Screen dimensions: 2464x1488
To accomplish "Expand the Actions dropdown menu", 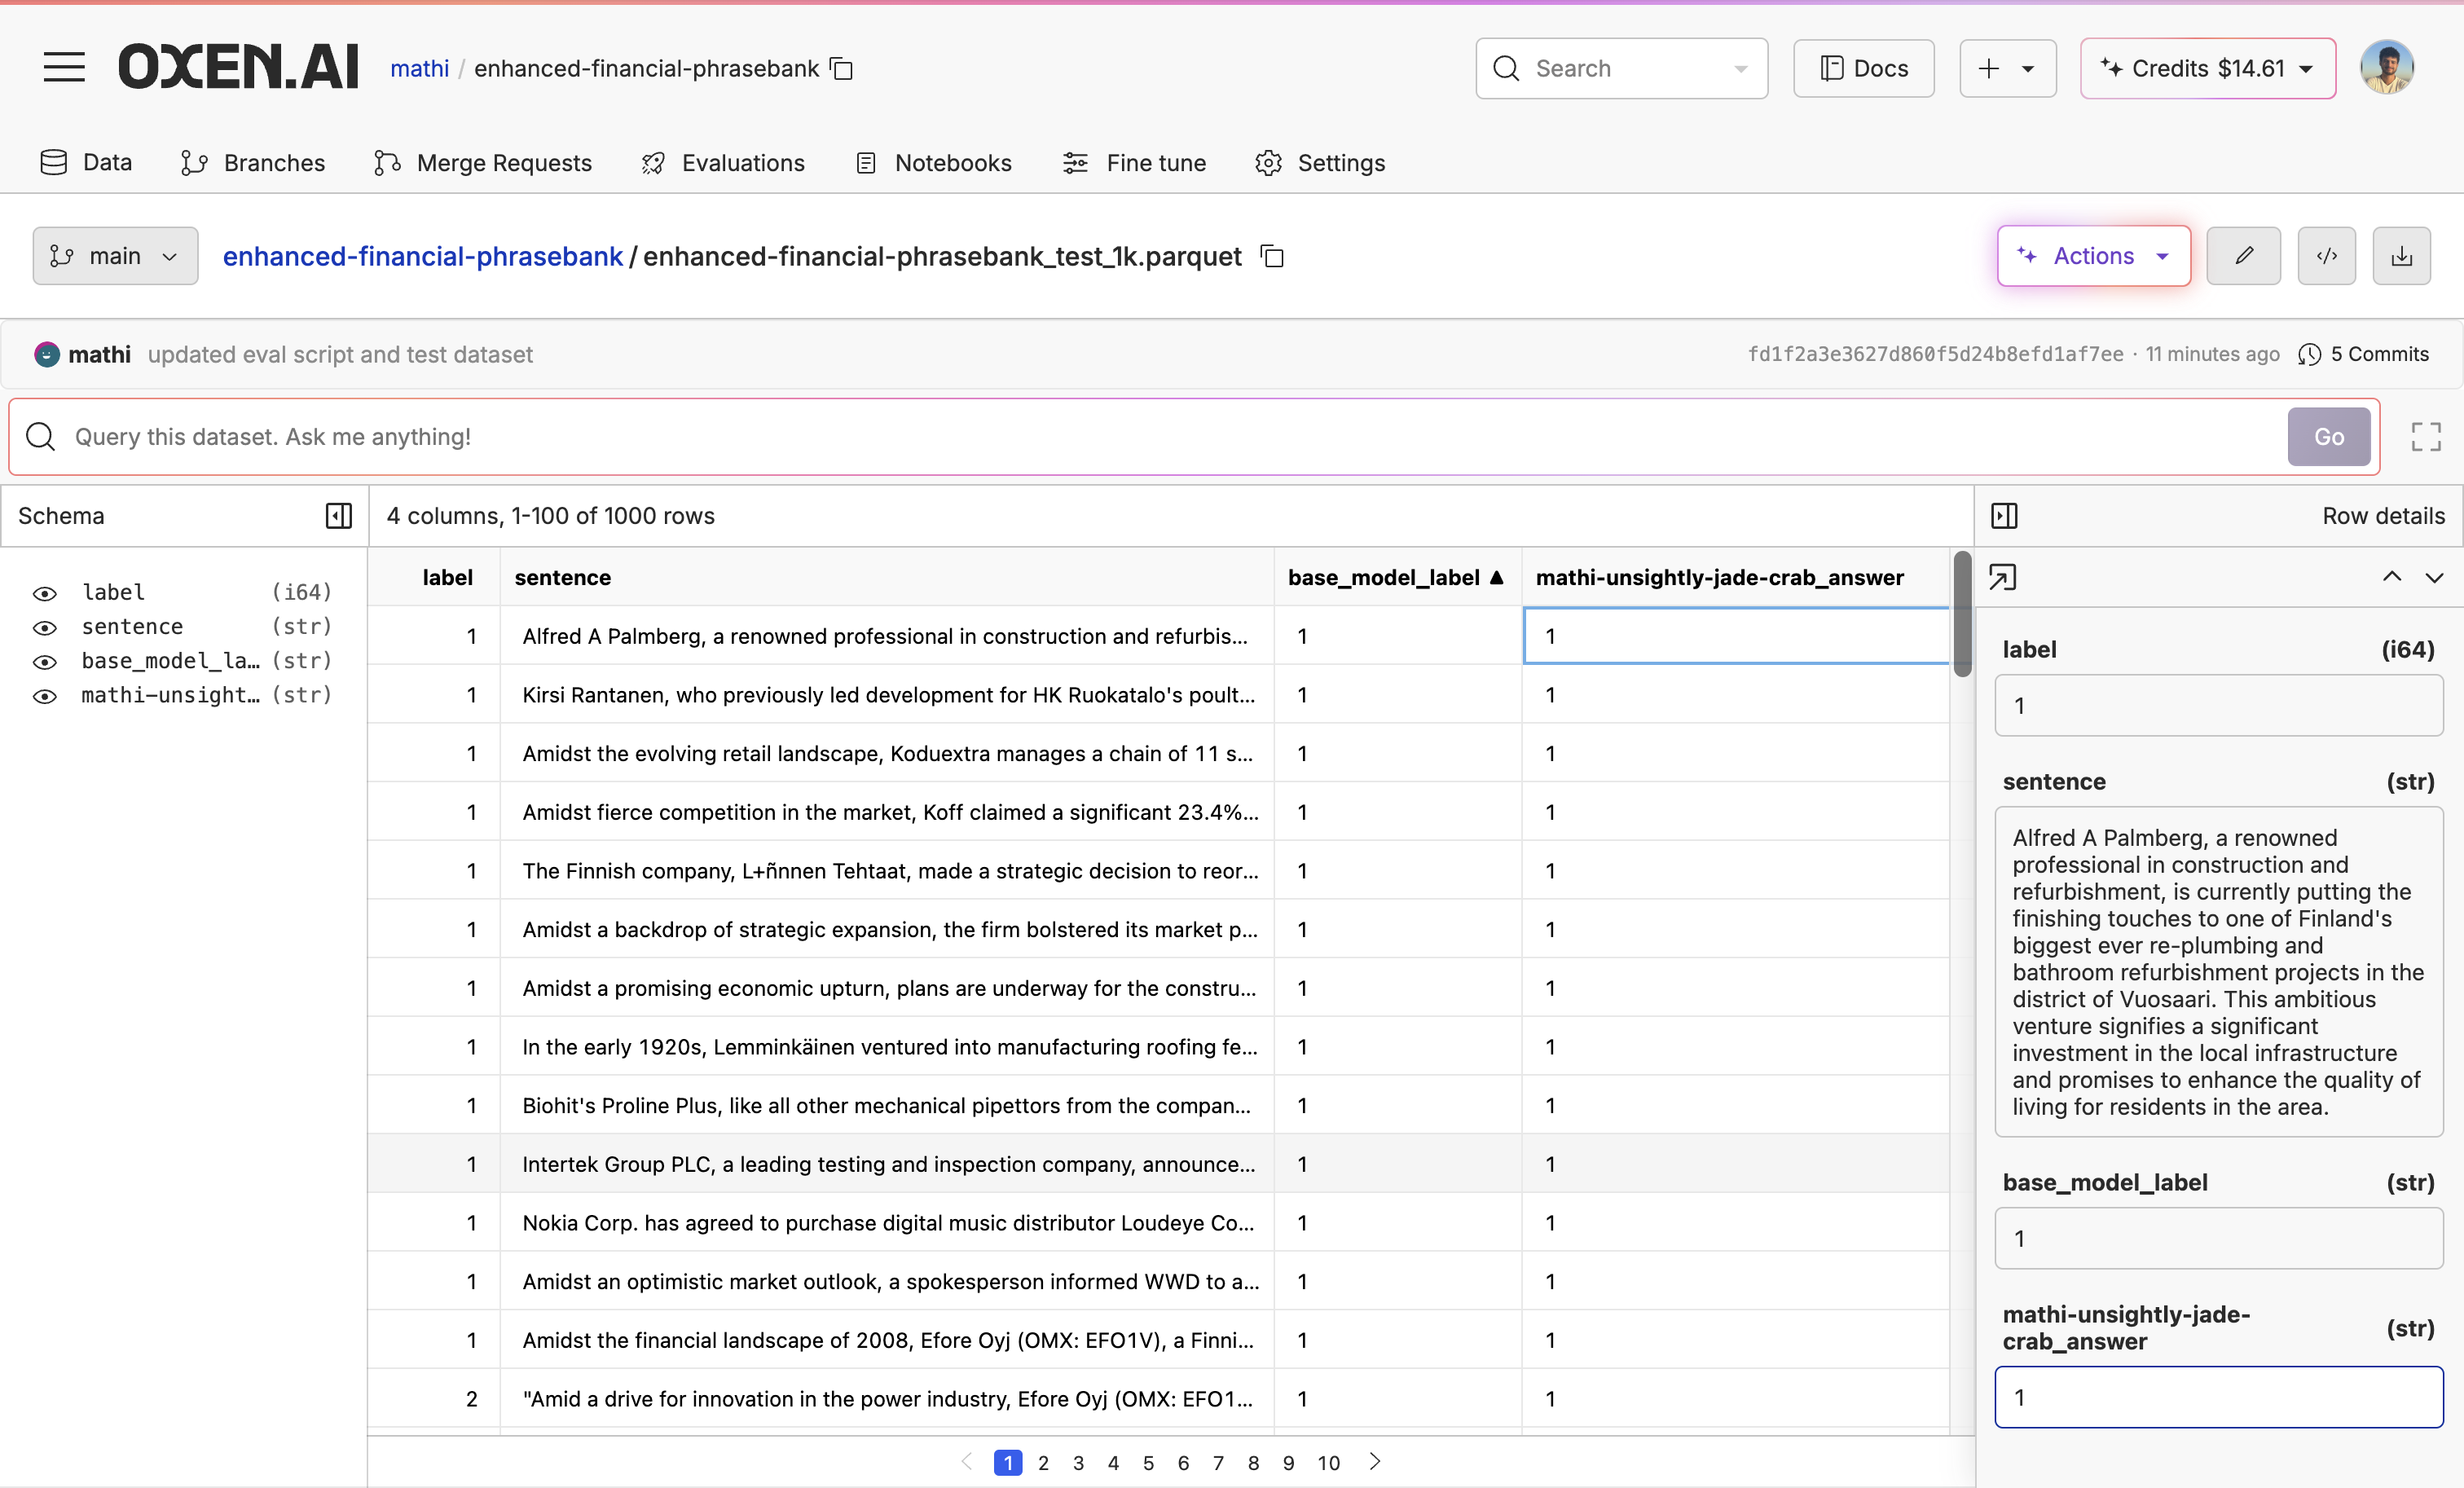I will [2093, 256].
